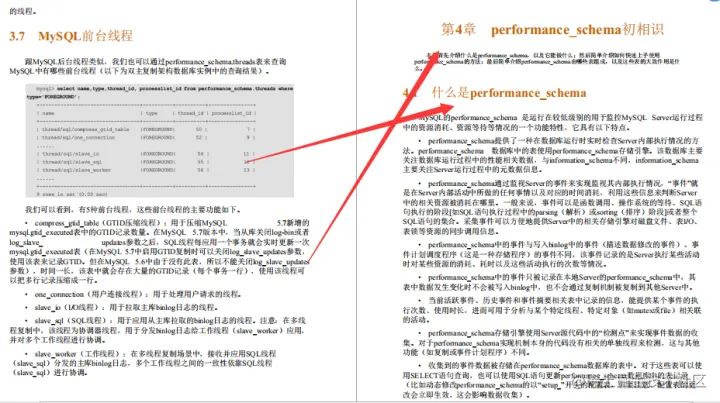Viewport: 720px width, 403px height.
Task: Click the thread_id value "50"
Action: (x=199, y=129)
